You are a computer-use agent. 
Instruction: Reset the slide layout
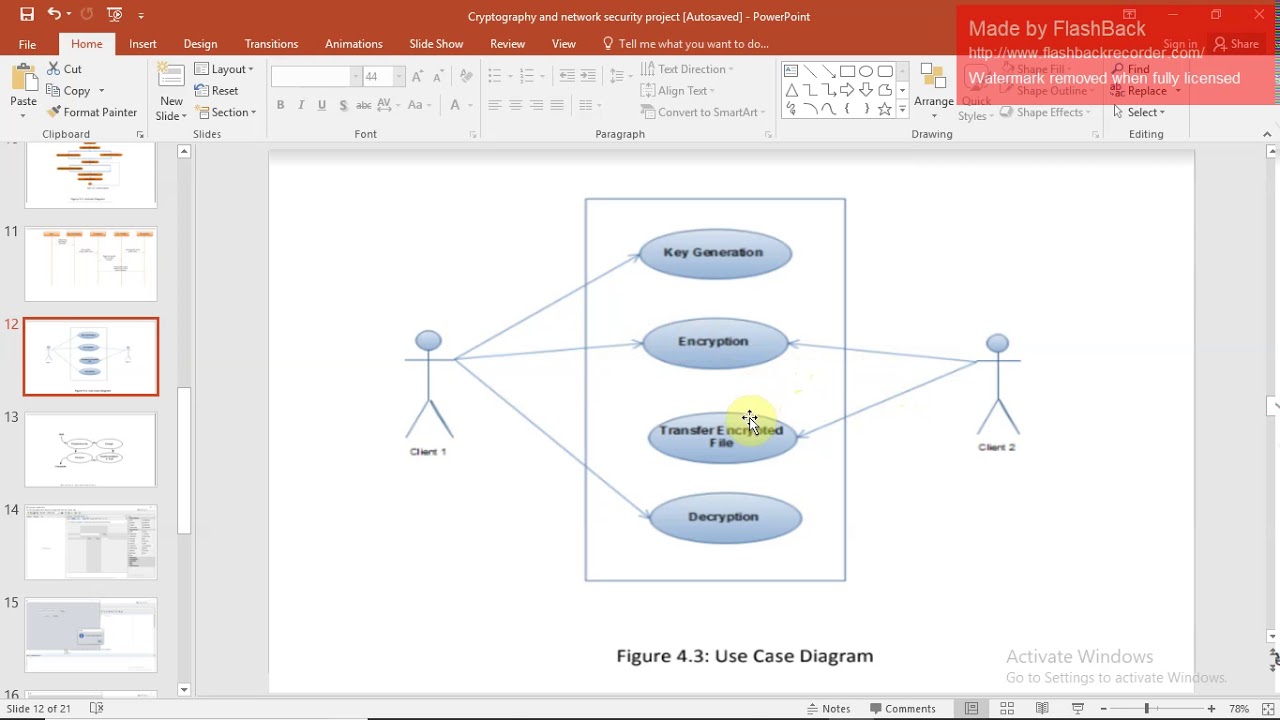[217, 90]
